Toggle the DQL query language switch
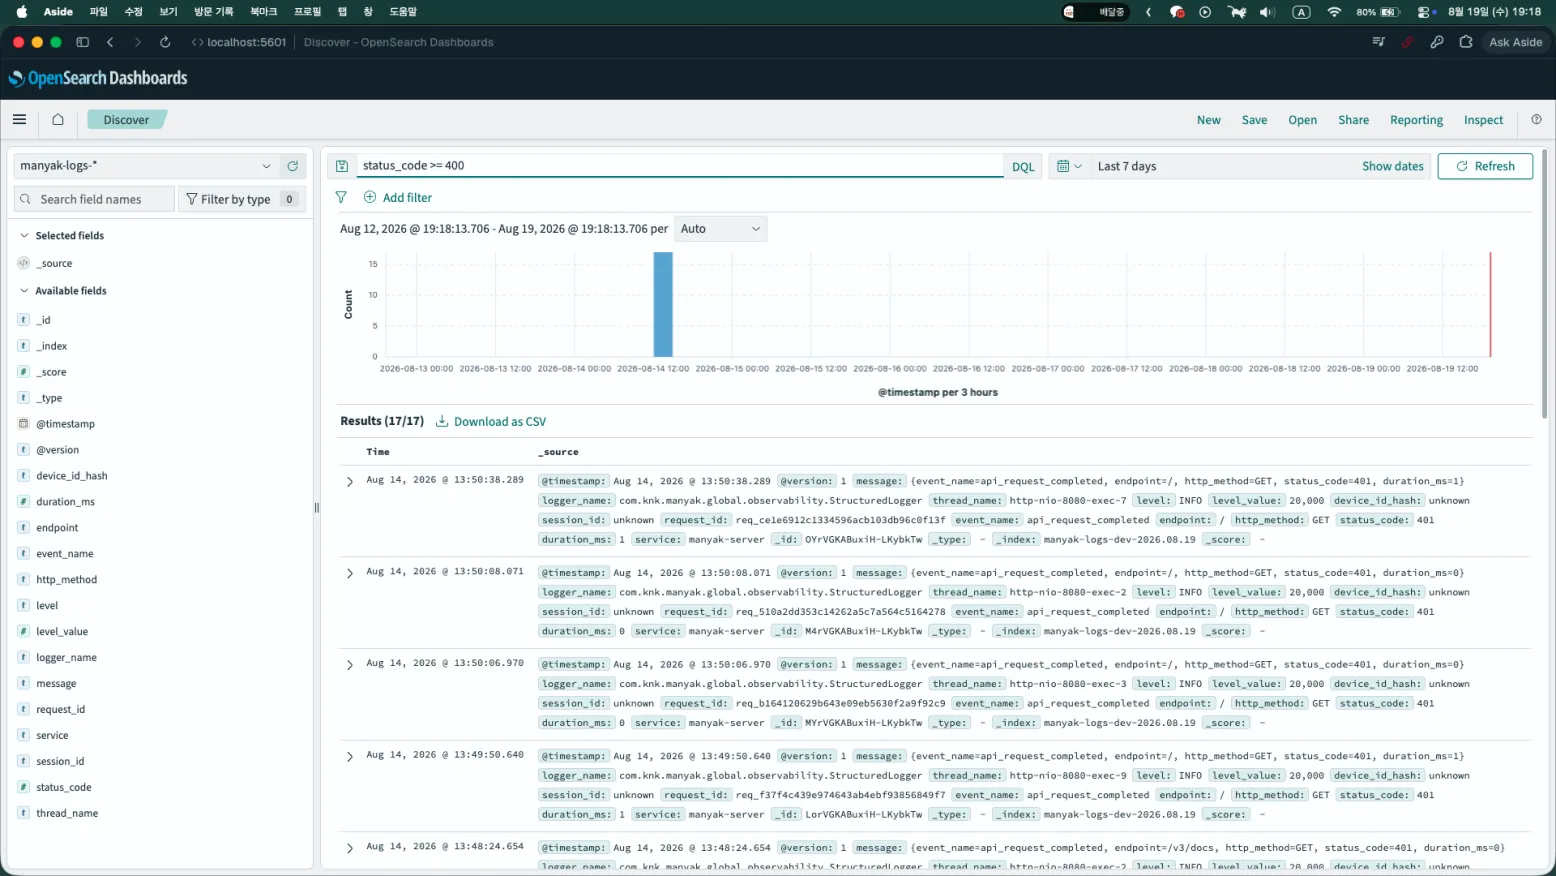The image size is (1556, 876). point(1023,167)
